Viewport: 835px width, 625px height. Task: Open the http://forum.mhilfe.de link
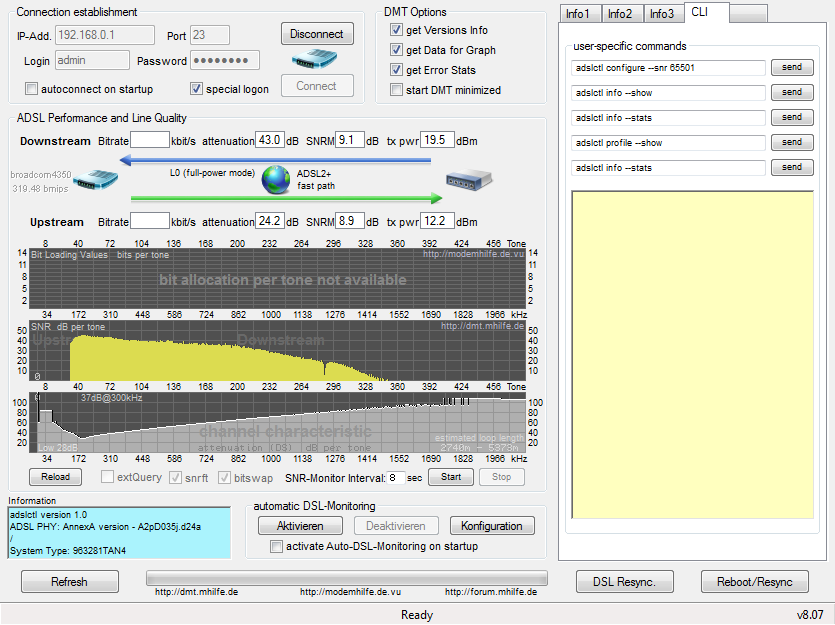coord(491,591)
